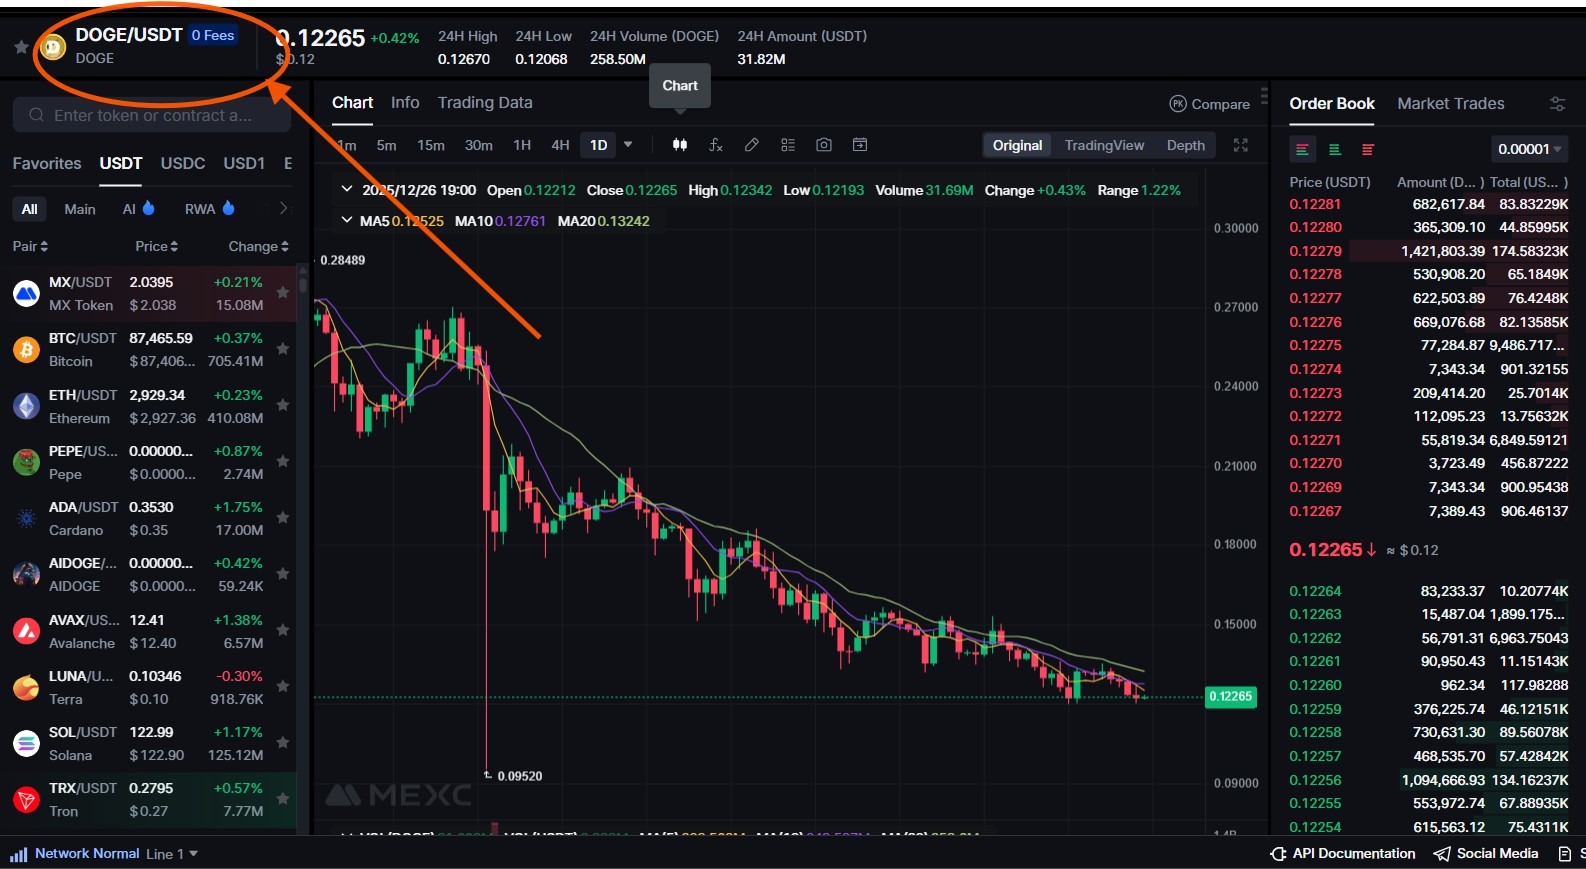Take a chart snapshot with camera icon

click(824, 145)
